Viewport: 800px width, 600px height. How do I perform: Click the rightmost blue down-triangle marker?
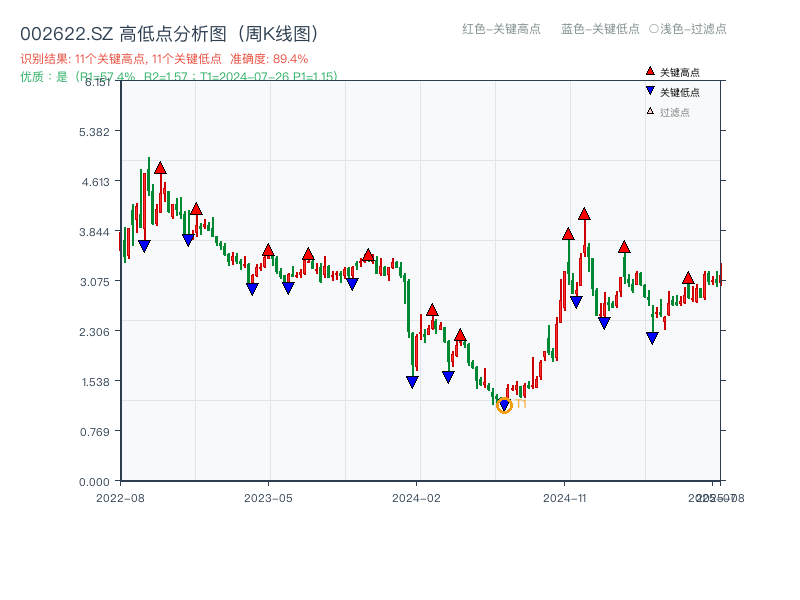(652, 337)
